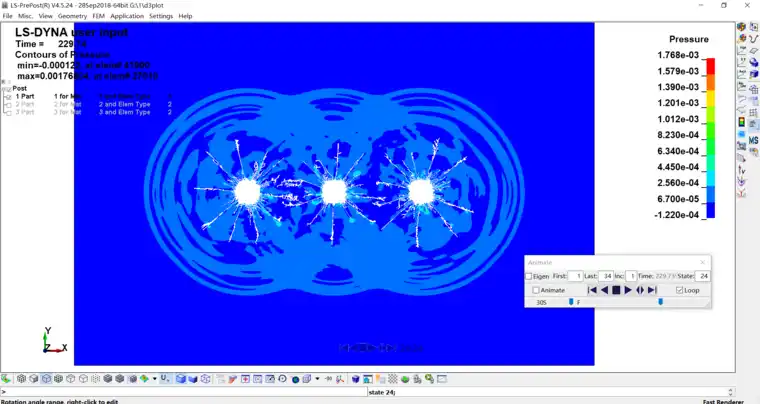The width and height of the screenshot is (760, 404).
Task: Open dropdown arrow after blue box icon
Action: [317, 379]
